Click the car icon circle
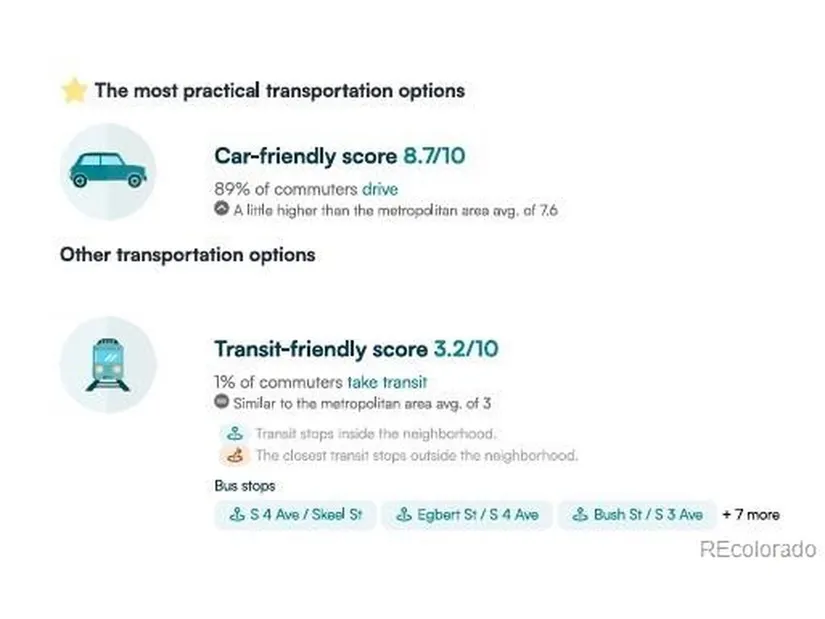 [x=108, y=171]
